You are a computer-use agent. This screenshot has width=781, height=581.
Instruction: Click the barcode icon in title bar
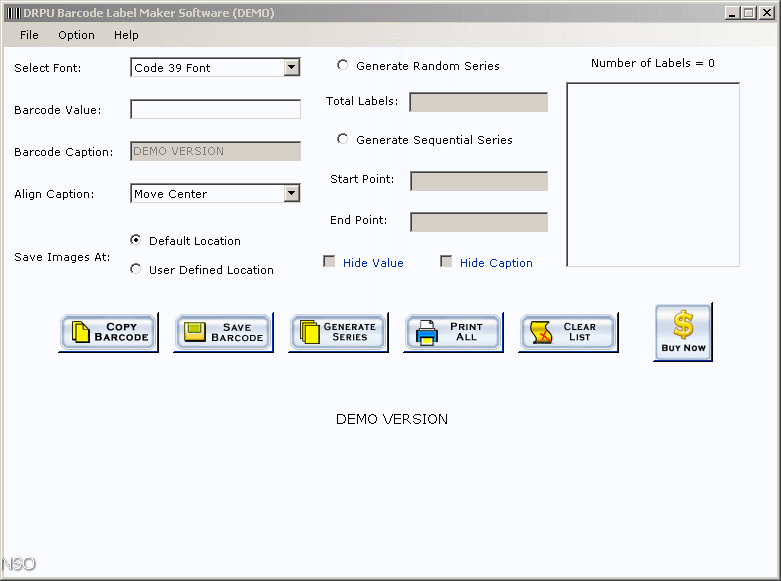(x=13, y=13)
